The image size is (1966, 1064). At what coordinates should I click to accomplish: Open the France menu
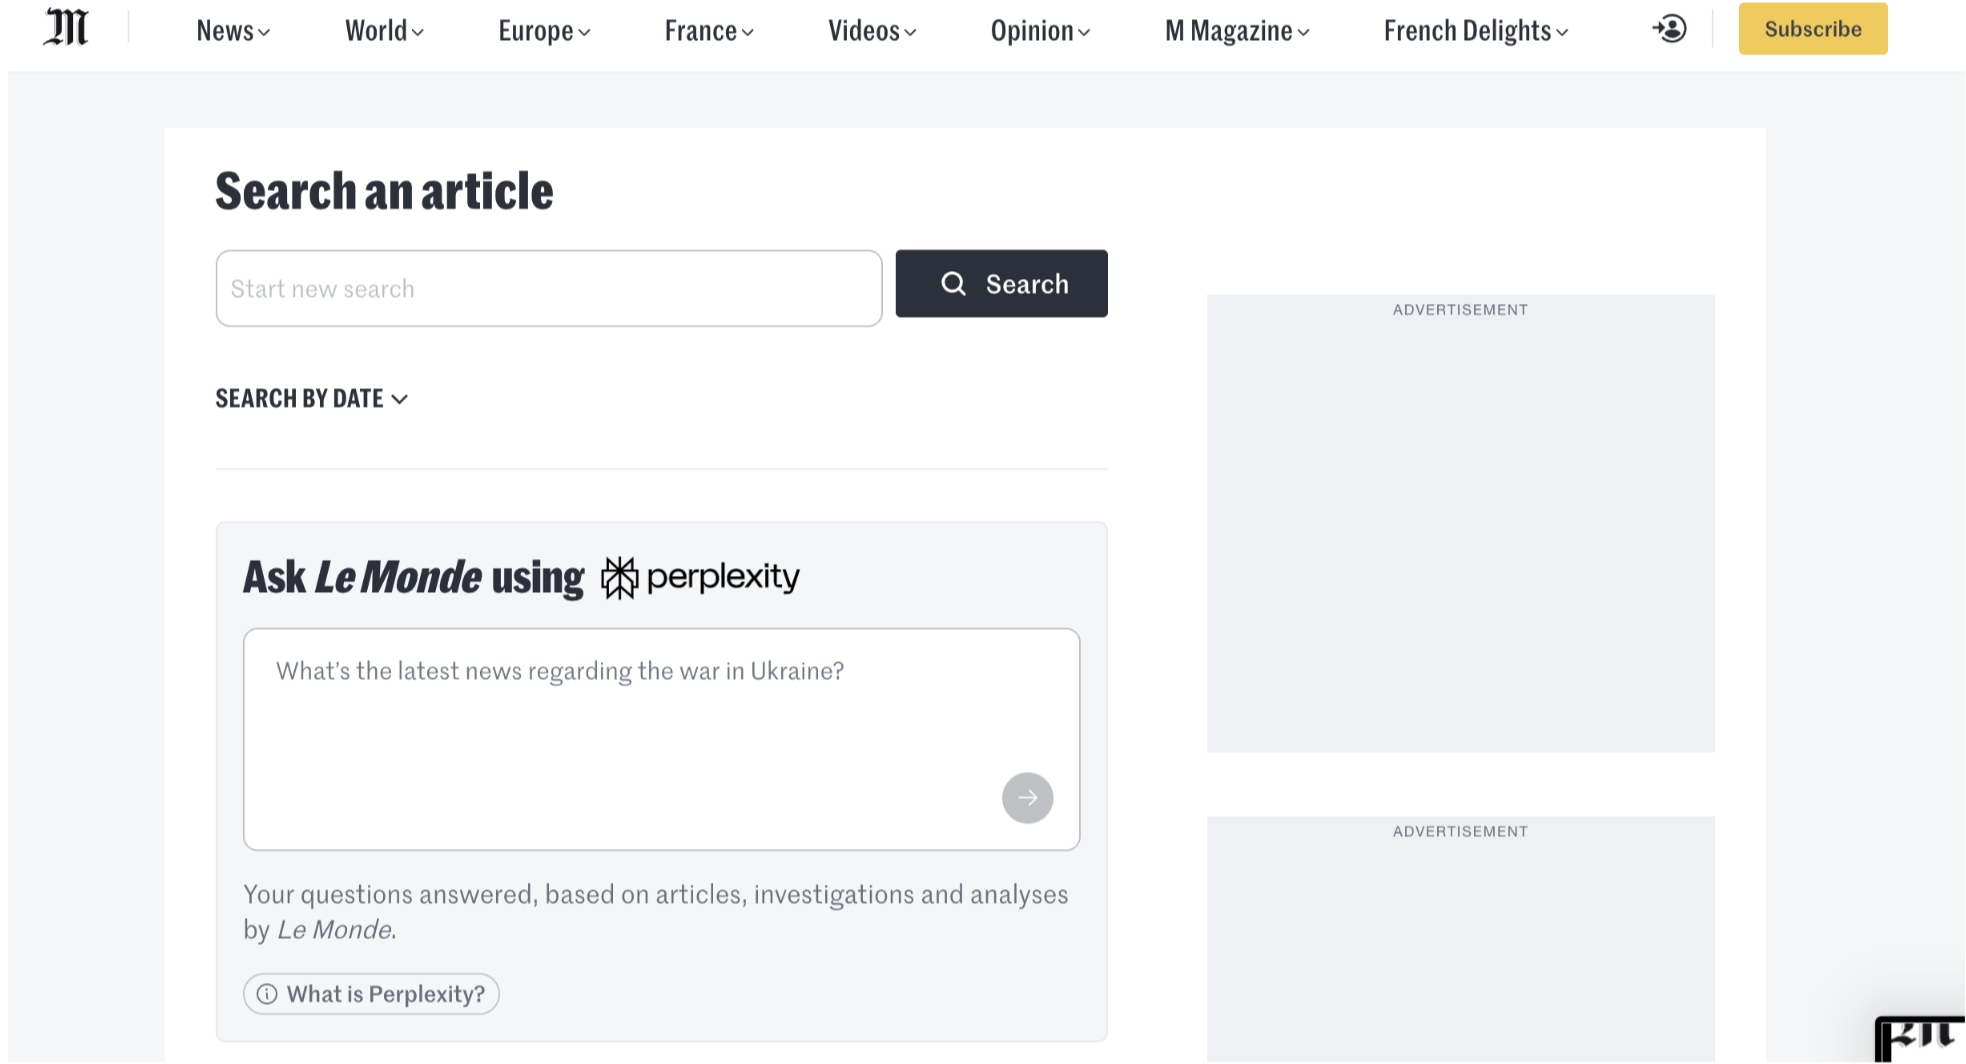coord(709,31)
